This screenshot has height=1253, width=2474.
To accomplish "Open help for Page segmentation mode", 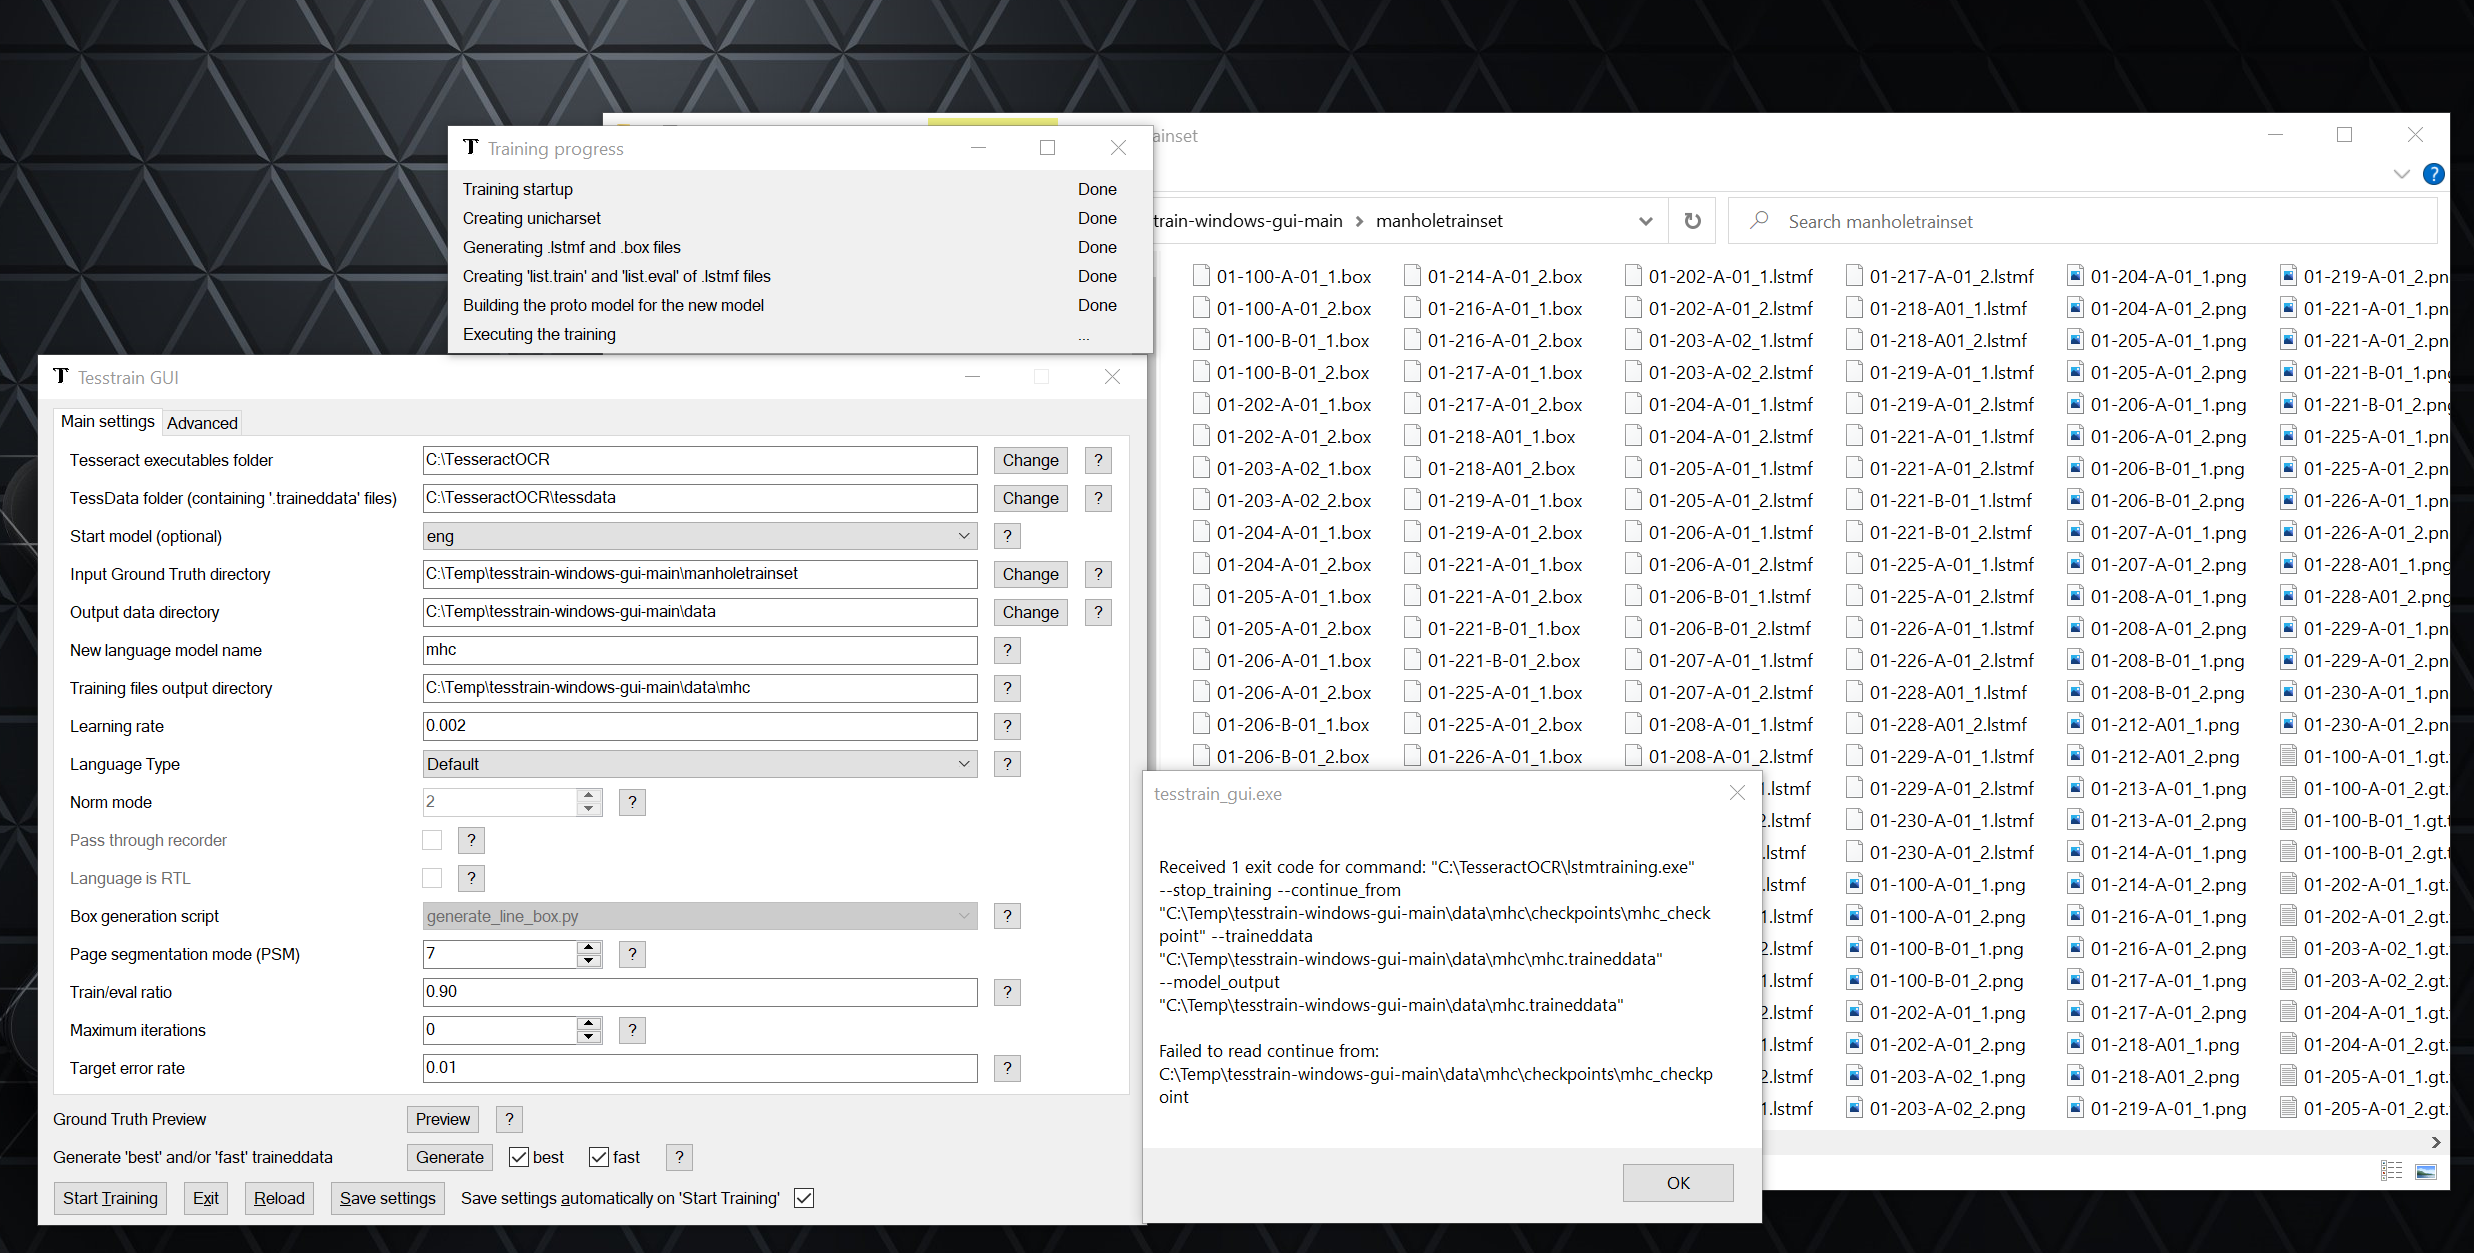I will 632,954.
